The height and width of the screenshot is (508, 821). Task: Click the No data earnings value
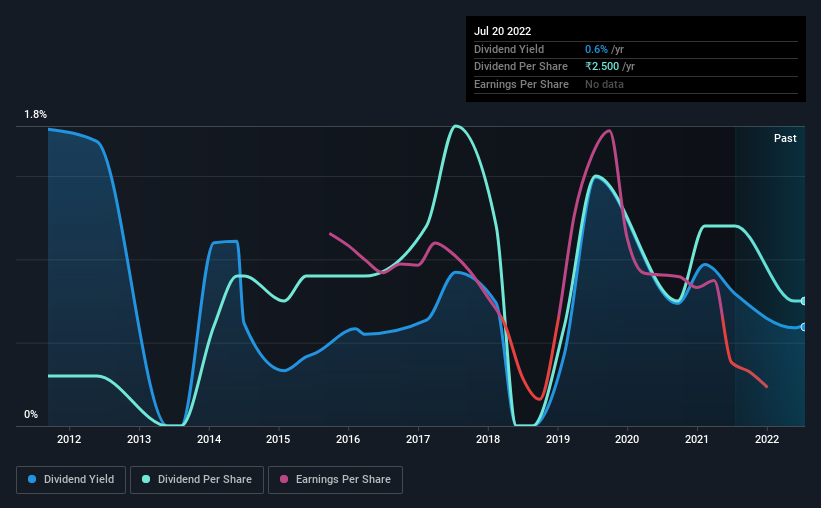tap(604, 84)
